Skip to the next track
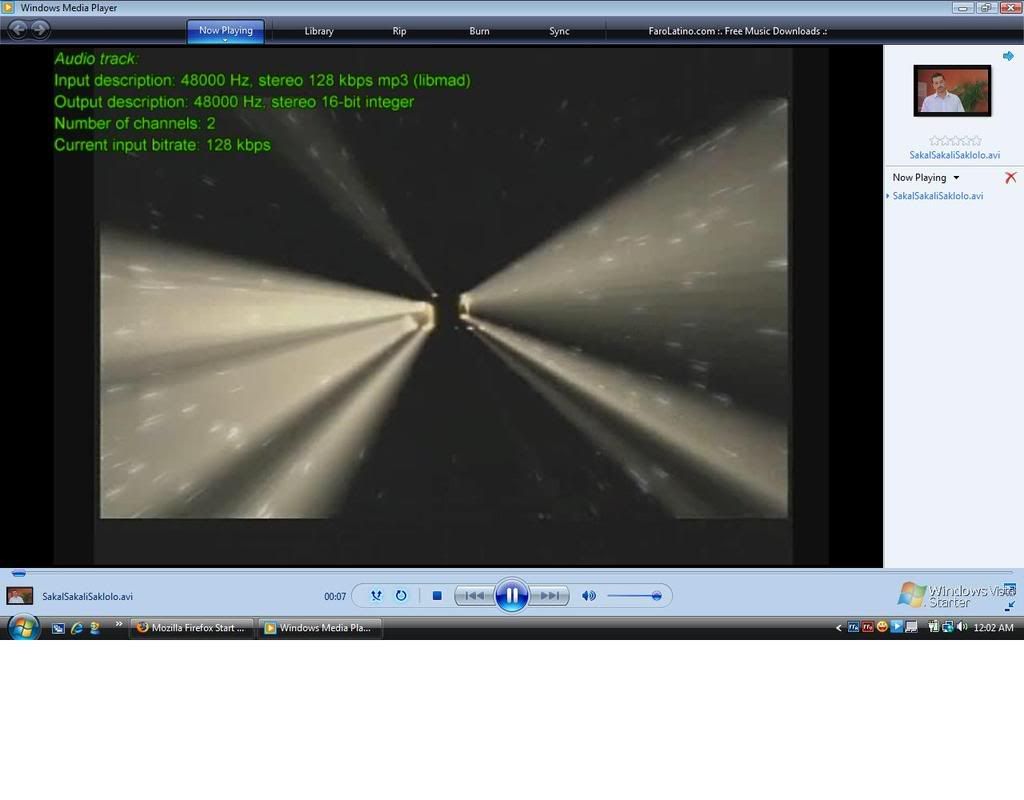 point(549,595)
